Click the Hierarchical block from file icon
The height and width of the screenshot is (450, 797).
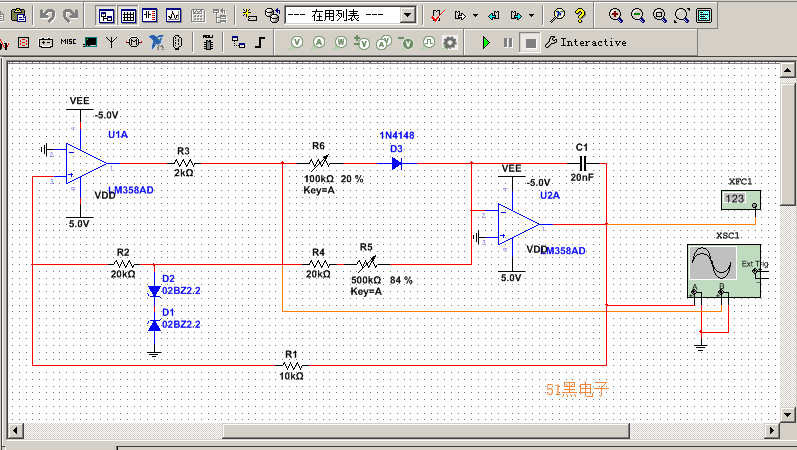point(238,42)
